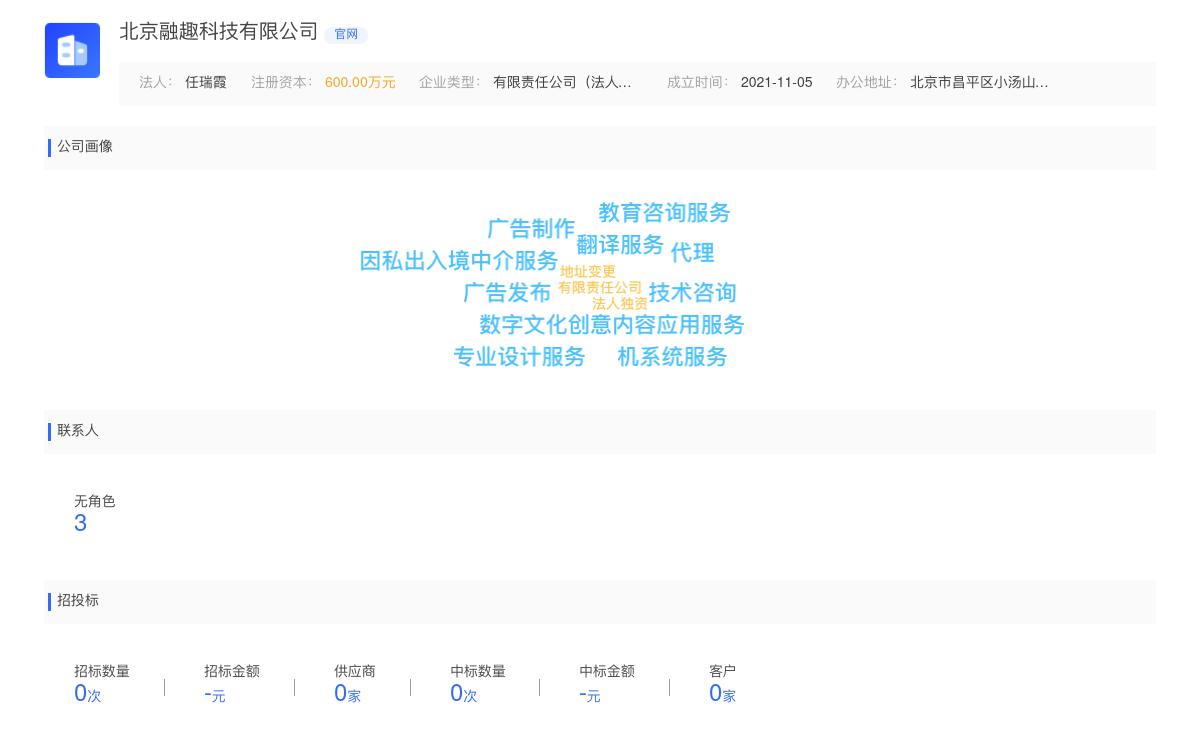Viewport: 1200px width, 752px height.
Task: Open the contact count 3 under 无角色
Action: click(x=80, y=523)
